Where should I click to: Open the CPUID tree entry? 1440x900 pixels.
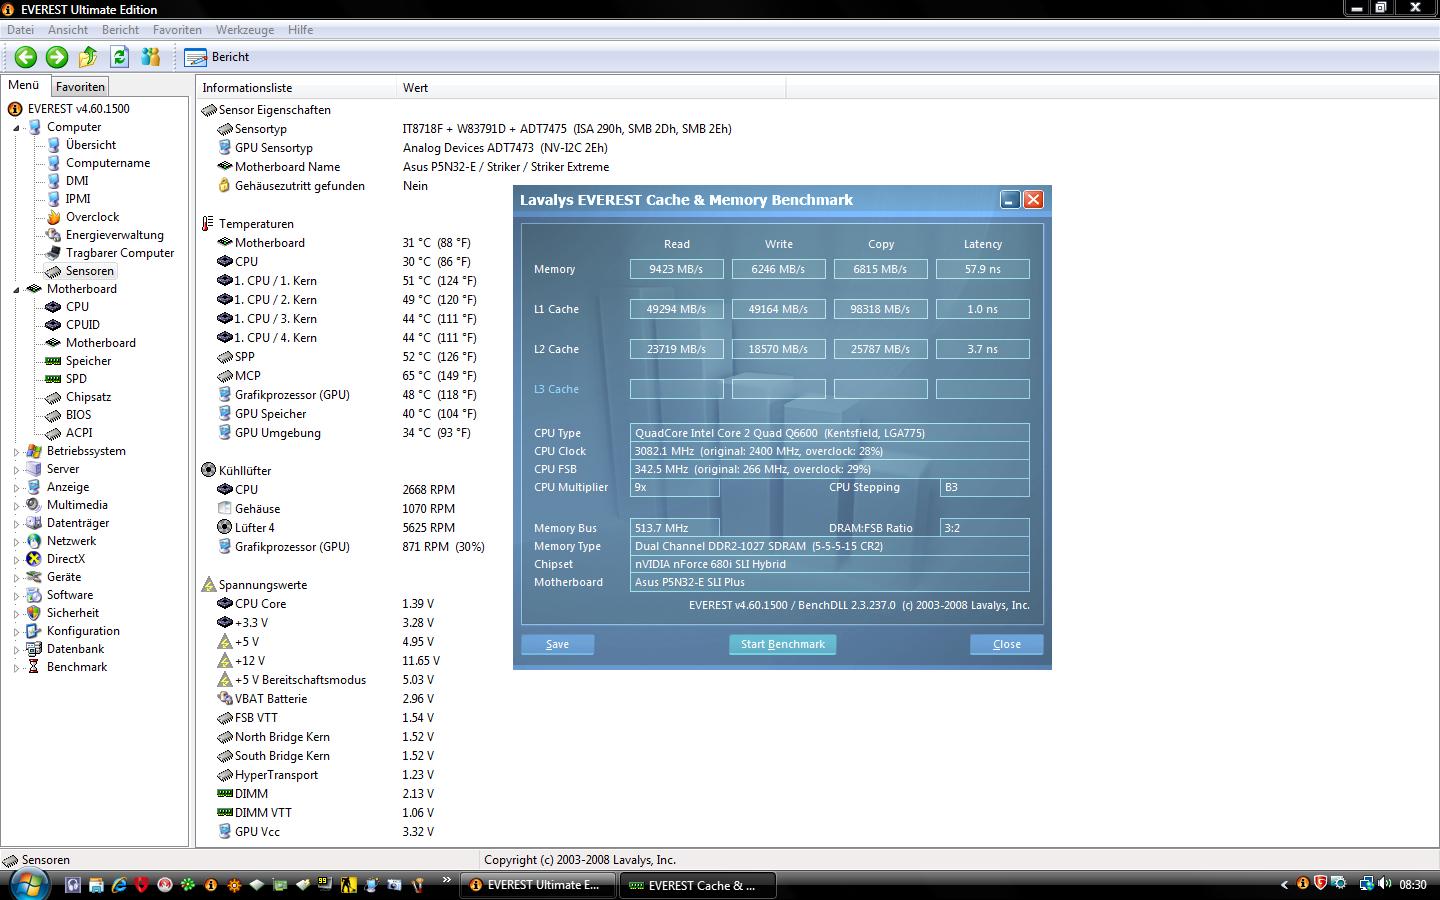point(82,325)
